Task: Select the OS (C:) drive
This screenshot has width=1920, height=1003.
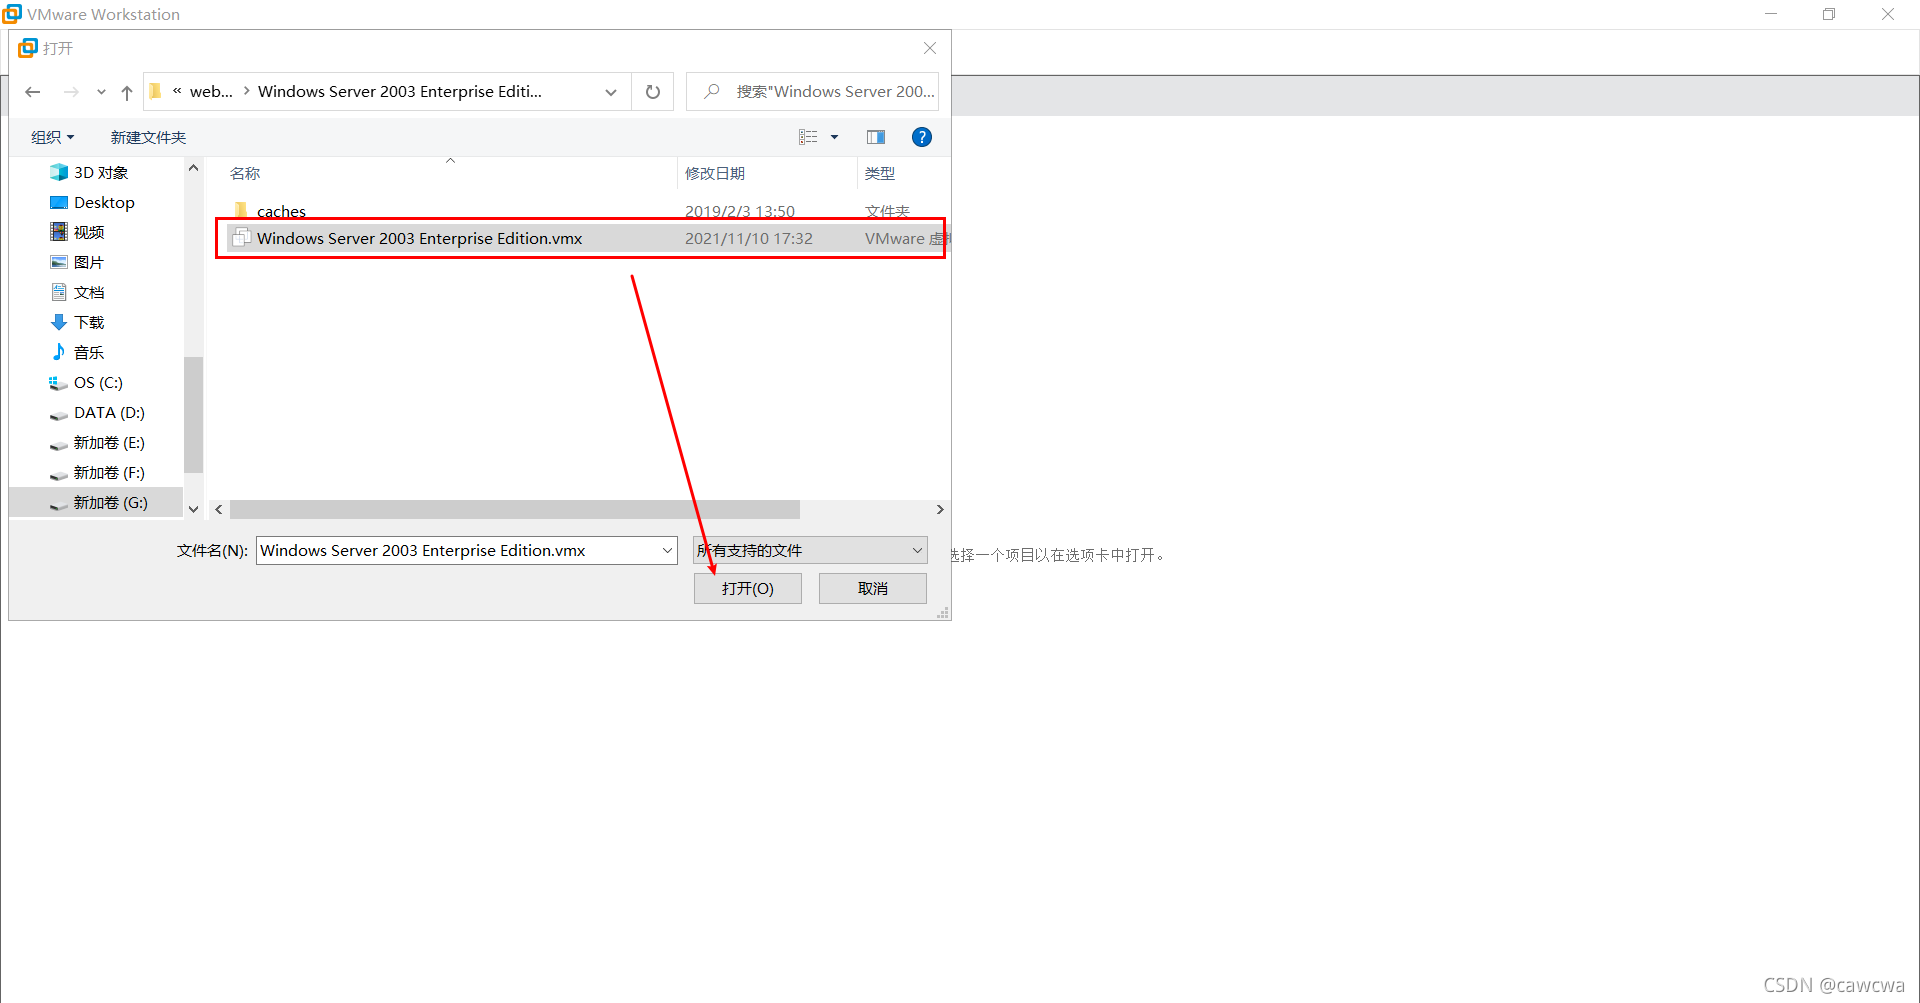Action: [96, 382]
